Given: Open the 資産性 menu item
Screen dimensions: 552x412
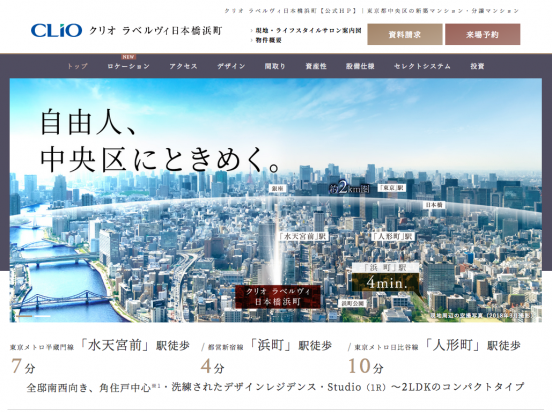Looking at the screenshot, I should tap(316, 66).
